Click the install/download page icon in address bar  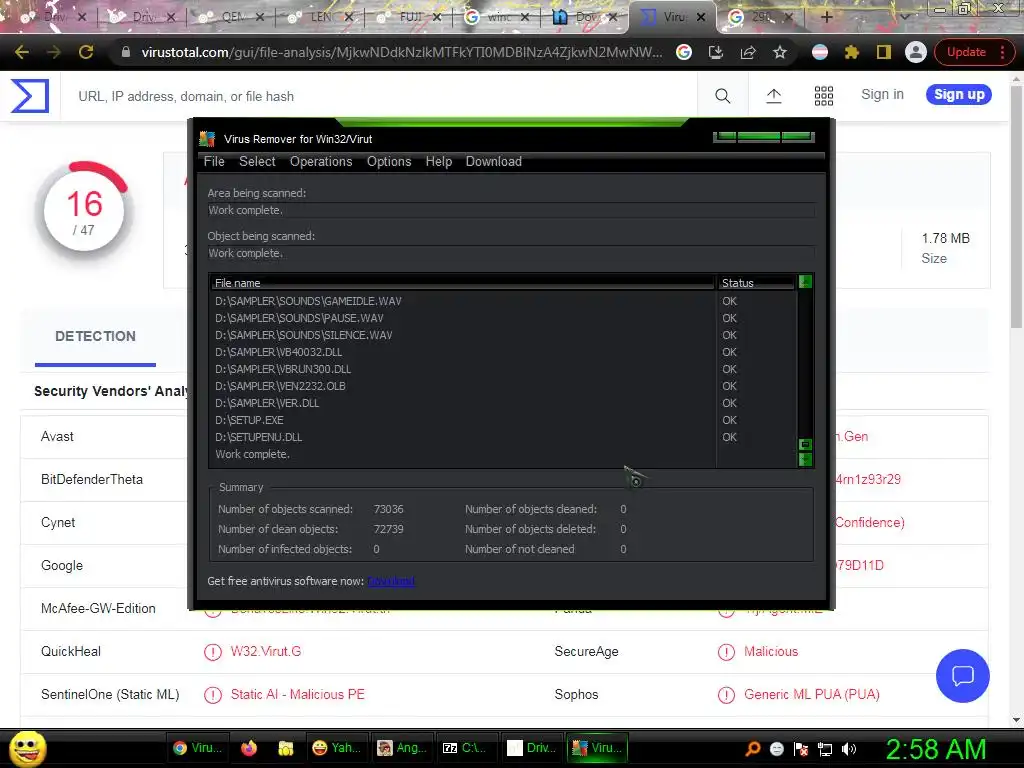tap(716, 52)
